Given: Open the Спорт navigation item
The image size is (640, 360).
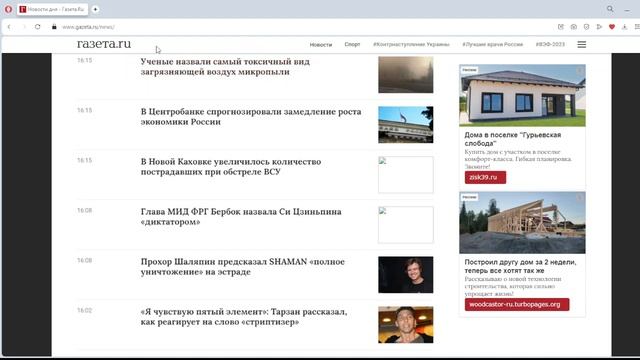Looking at the screenshot, I should (352, 44).
